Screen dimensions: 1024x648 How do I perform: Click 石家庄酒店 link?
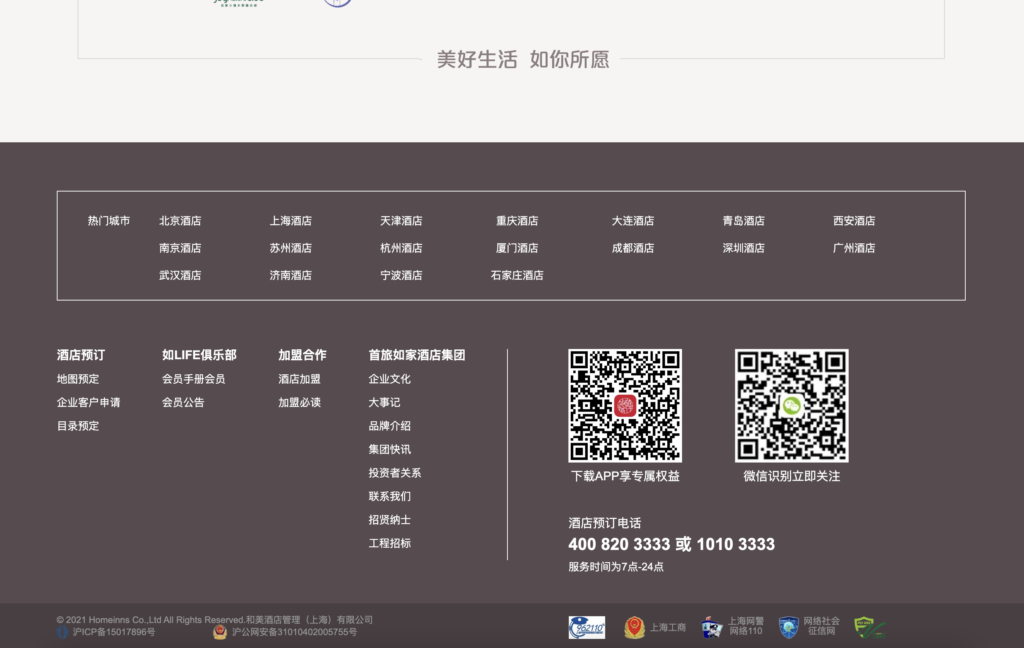point(517,276)
